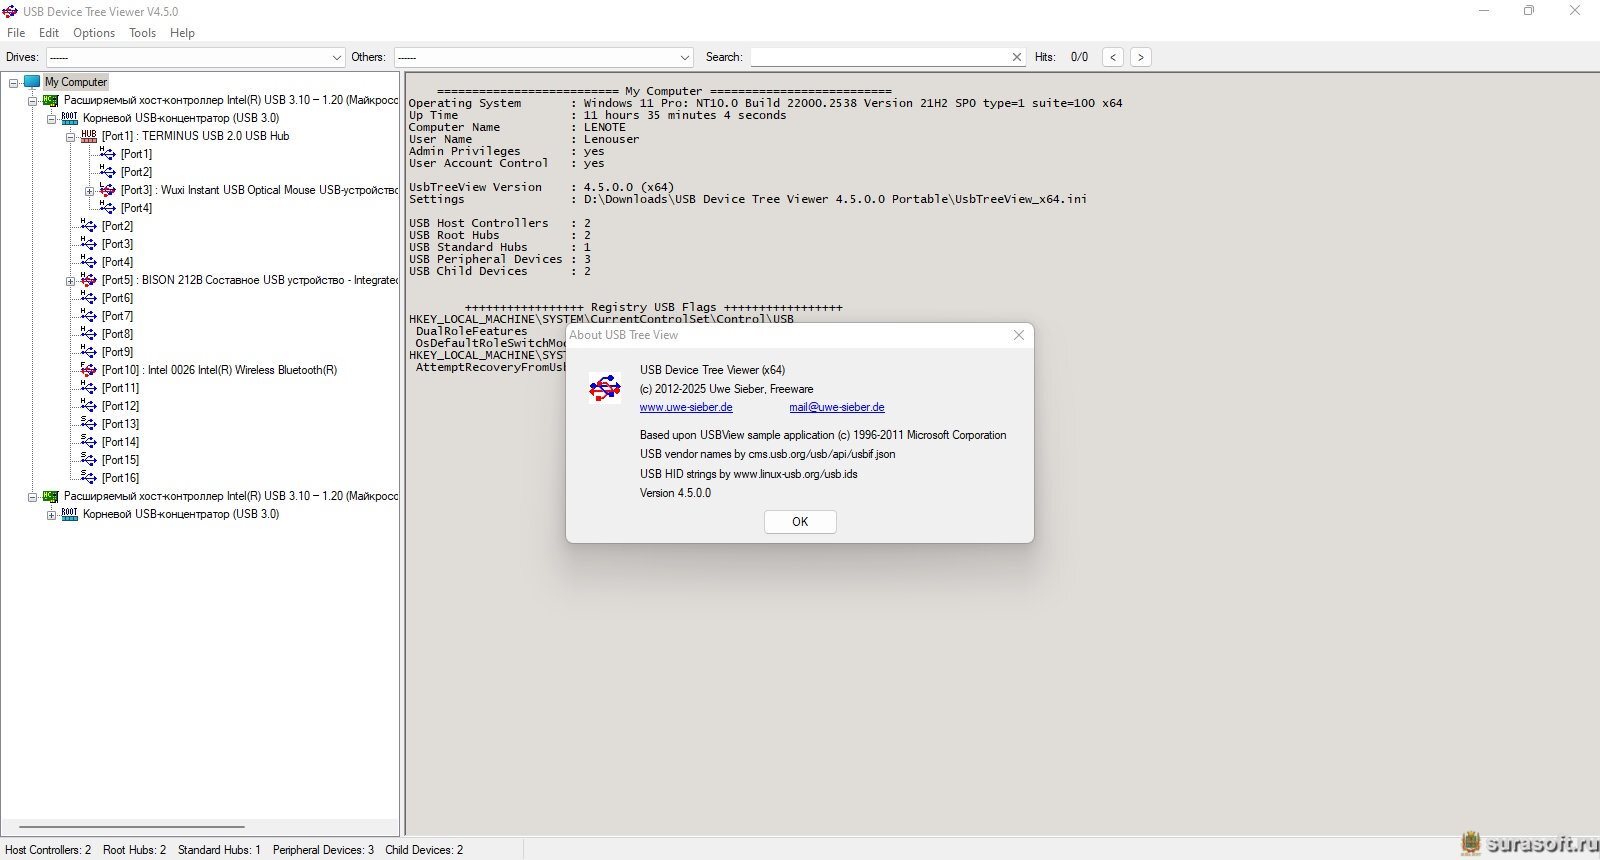Collapse the first USB 3.0 root hub node

click(x=51, y=119)
